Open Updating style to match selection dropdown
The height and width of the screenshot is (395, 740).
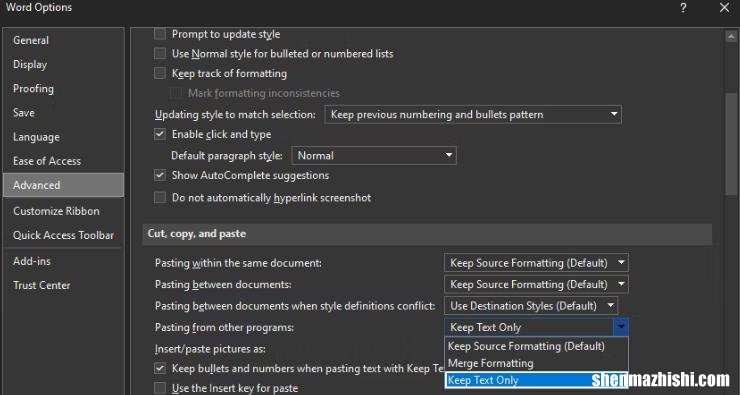pos(473,115)
